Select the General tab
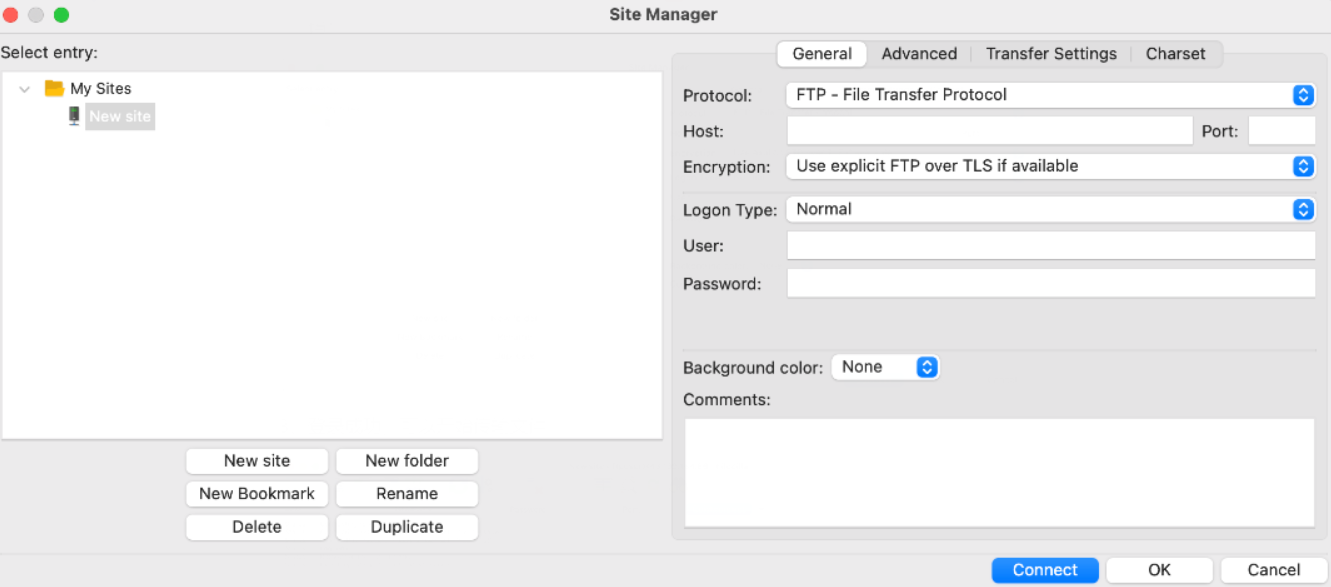 pyautogui.click(x=822, y=54)
